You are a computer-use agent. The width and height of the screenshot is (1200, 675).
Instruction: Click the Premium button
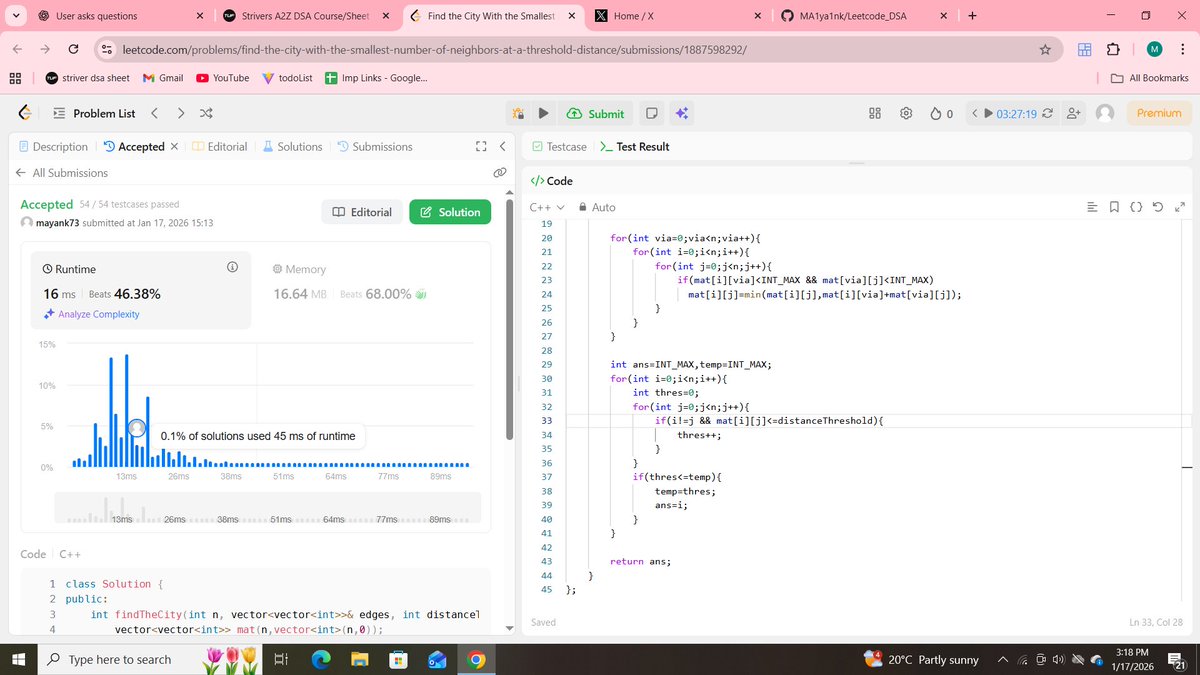click(x=1159, y=113)
